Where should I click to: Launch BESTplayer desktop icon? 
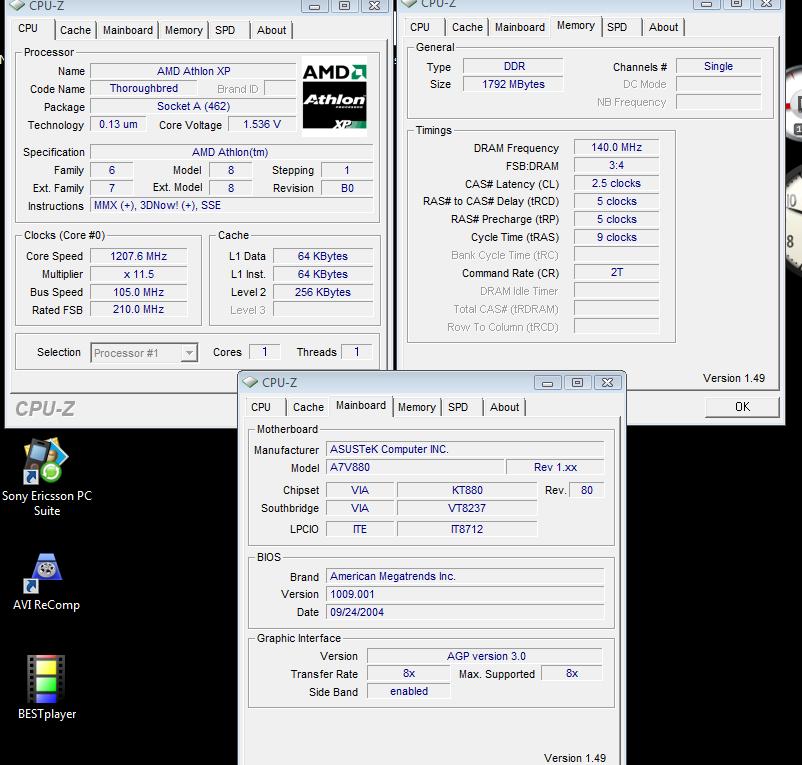click(46, 688)
